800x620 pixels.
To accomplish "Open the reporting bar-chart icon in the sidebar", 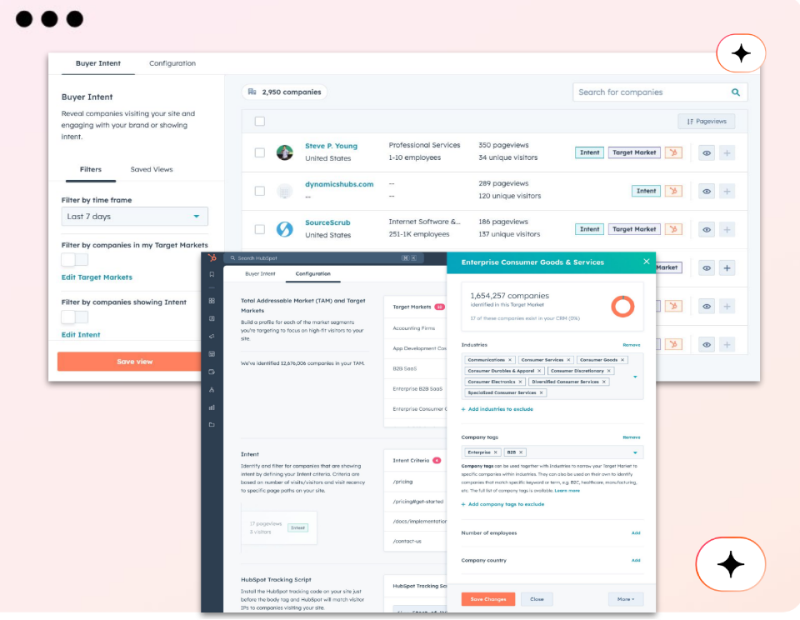I will [212, 407].
